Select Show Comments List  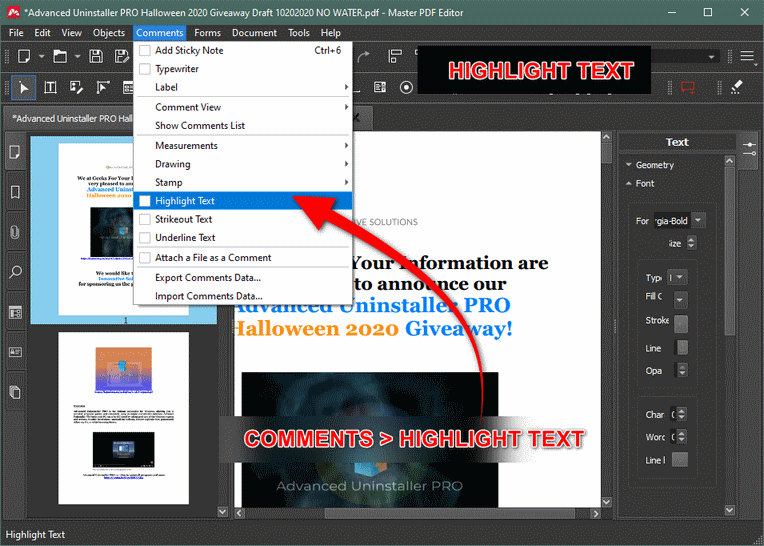pyautogui.click(x=243, y=126)
